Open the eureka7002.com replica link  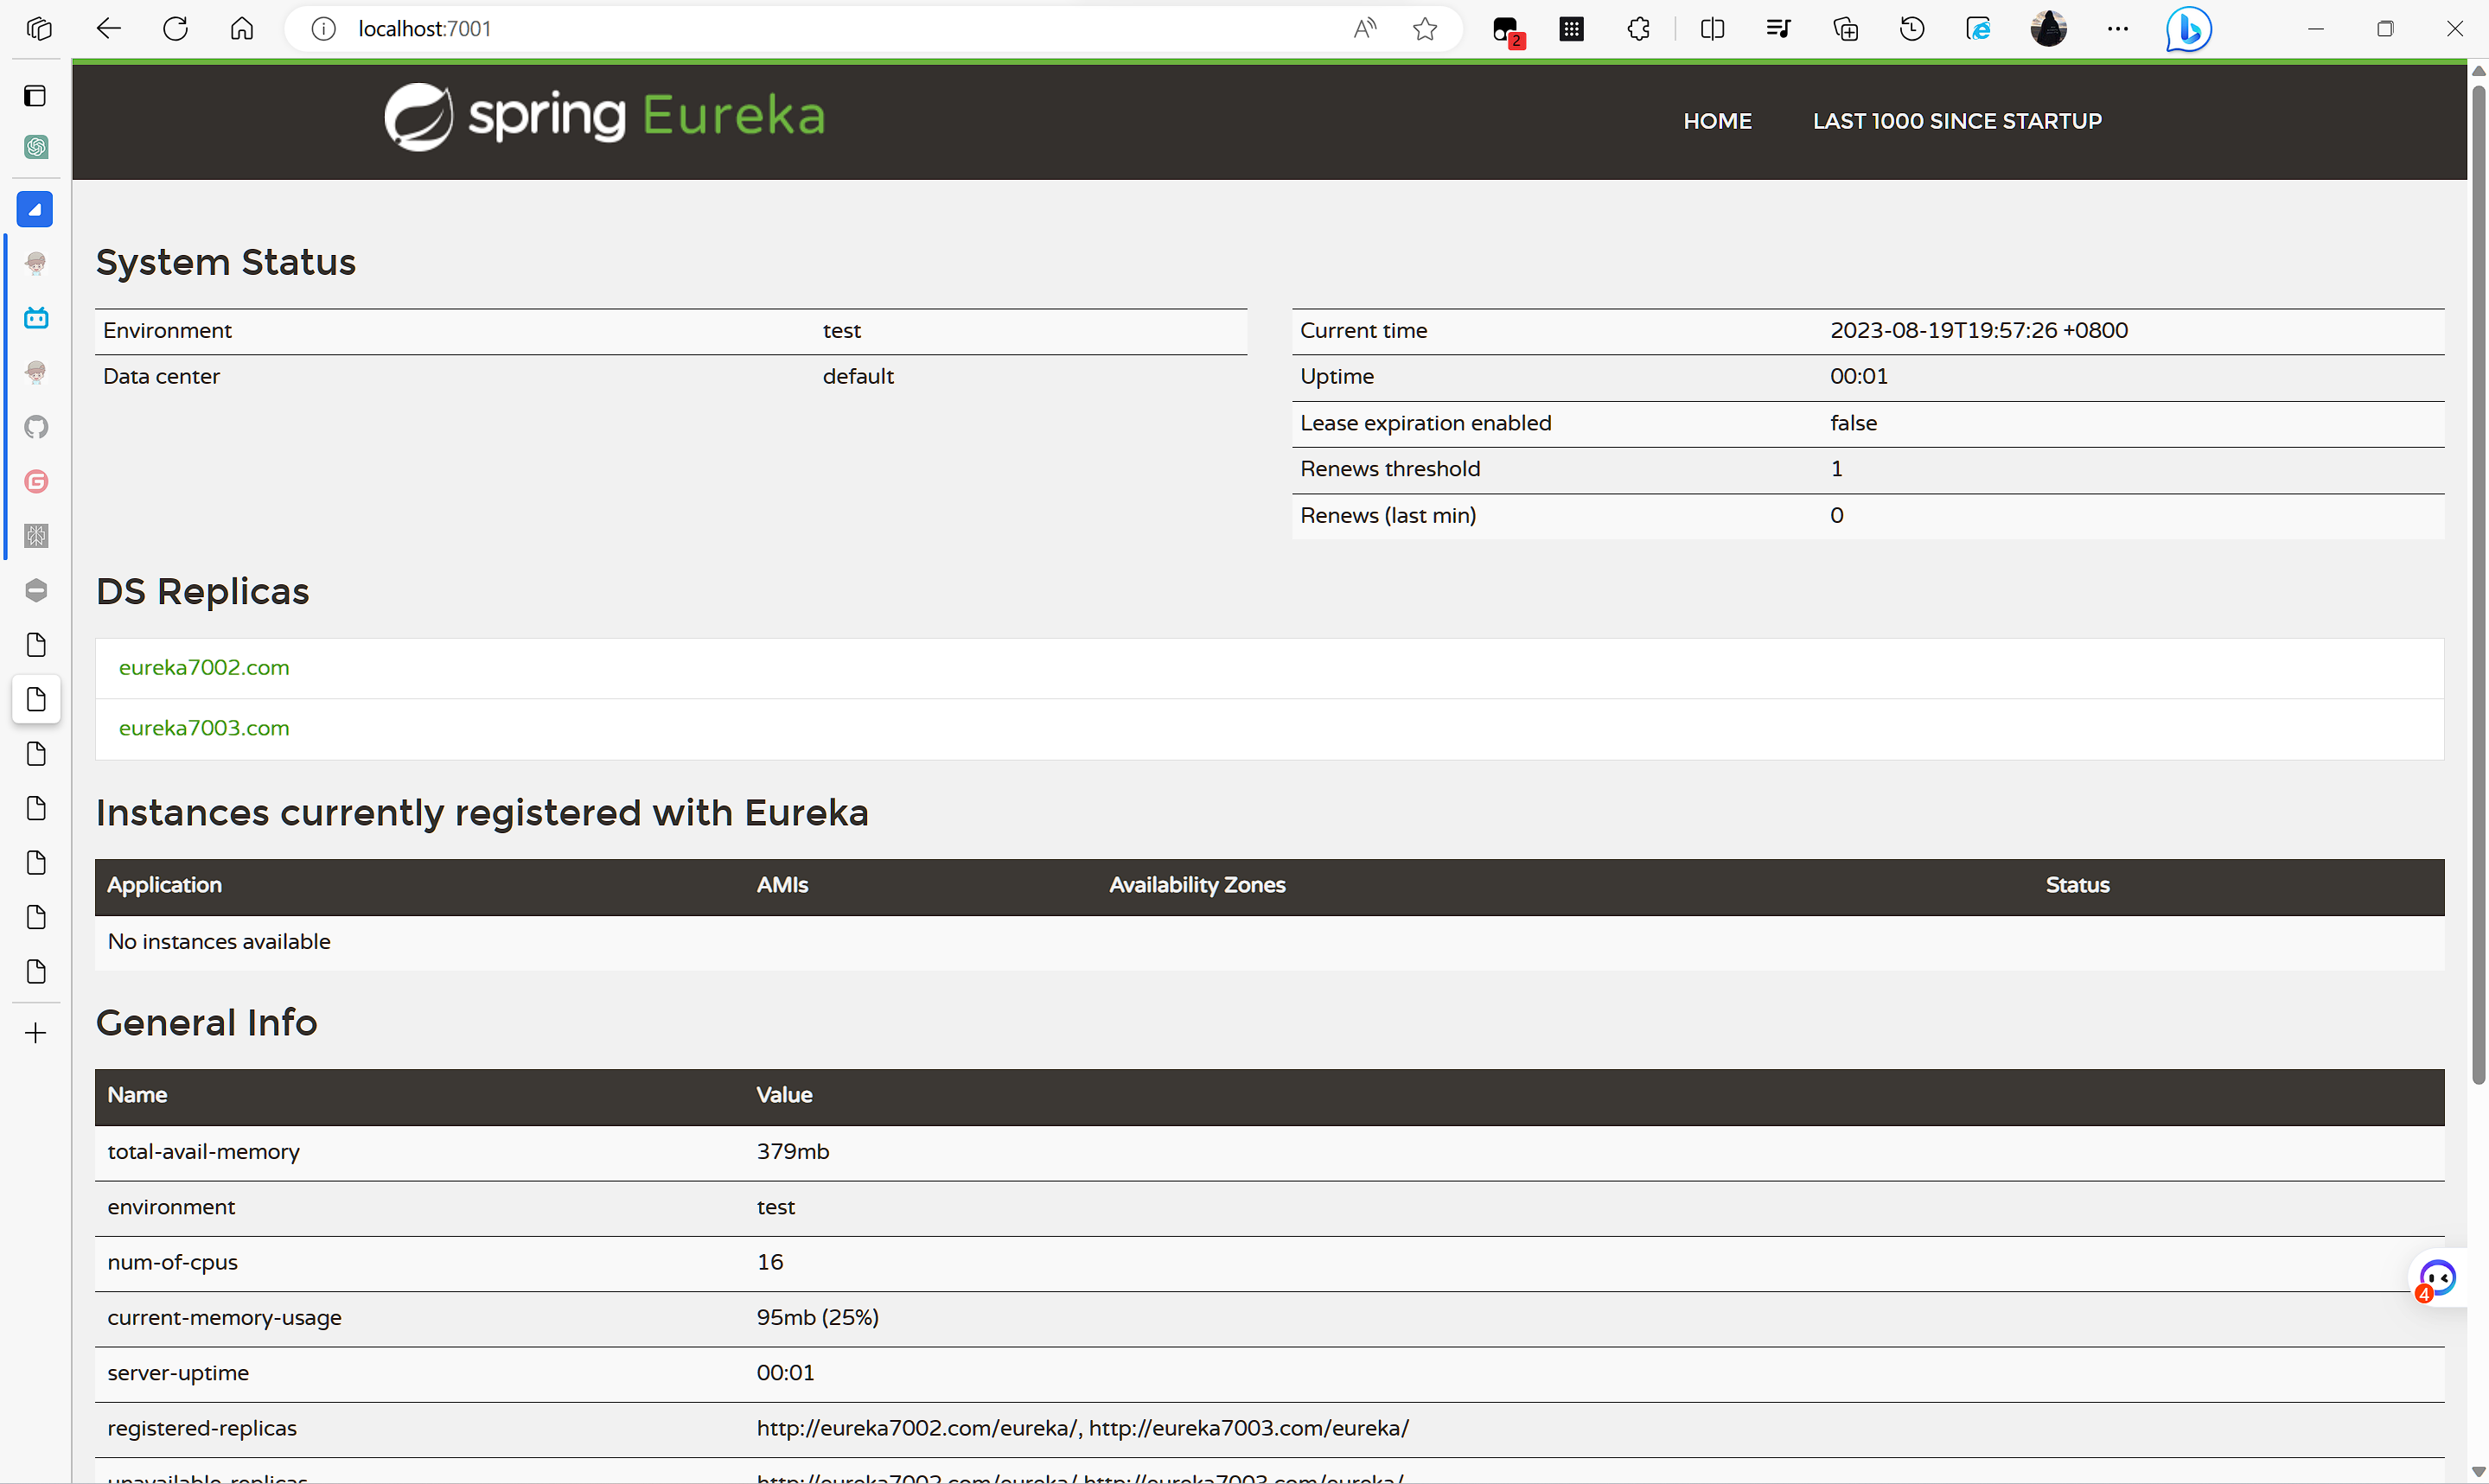pos(204,667)
